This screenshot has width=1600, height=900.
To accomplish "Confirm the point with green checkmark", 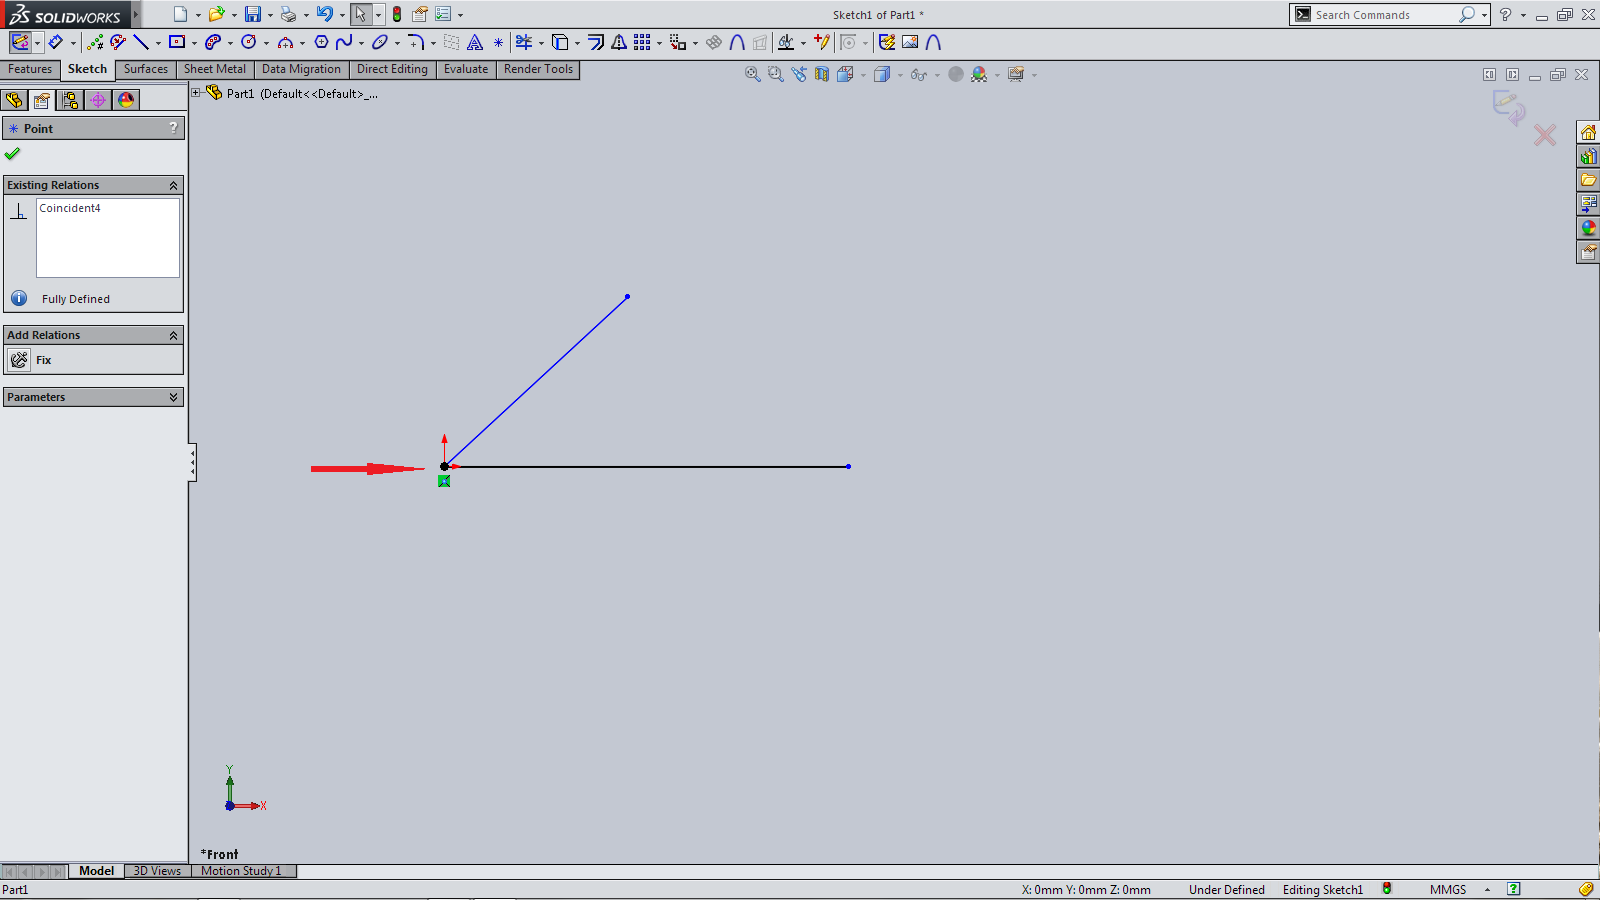I will [13, 154].
